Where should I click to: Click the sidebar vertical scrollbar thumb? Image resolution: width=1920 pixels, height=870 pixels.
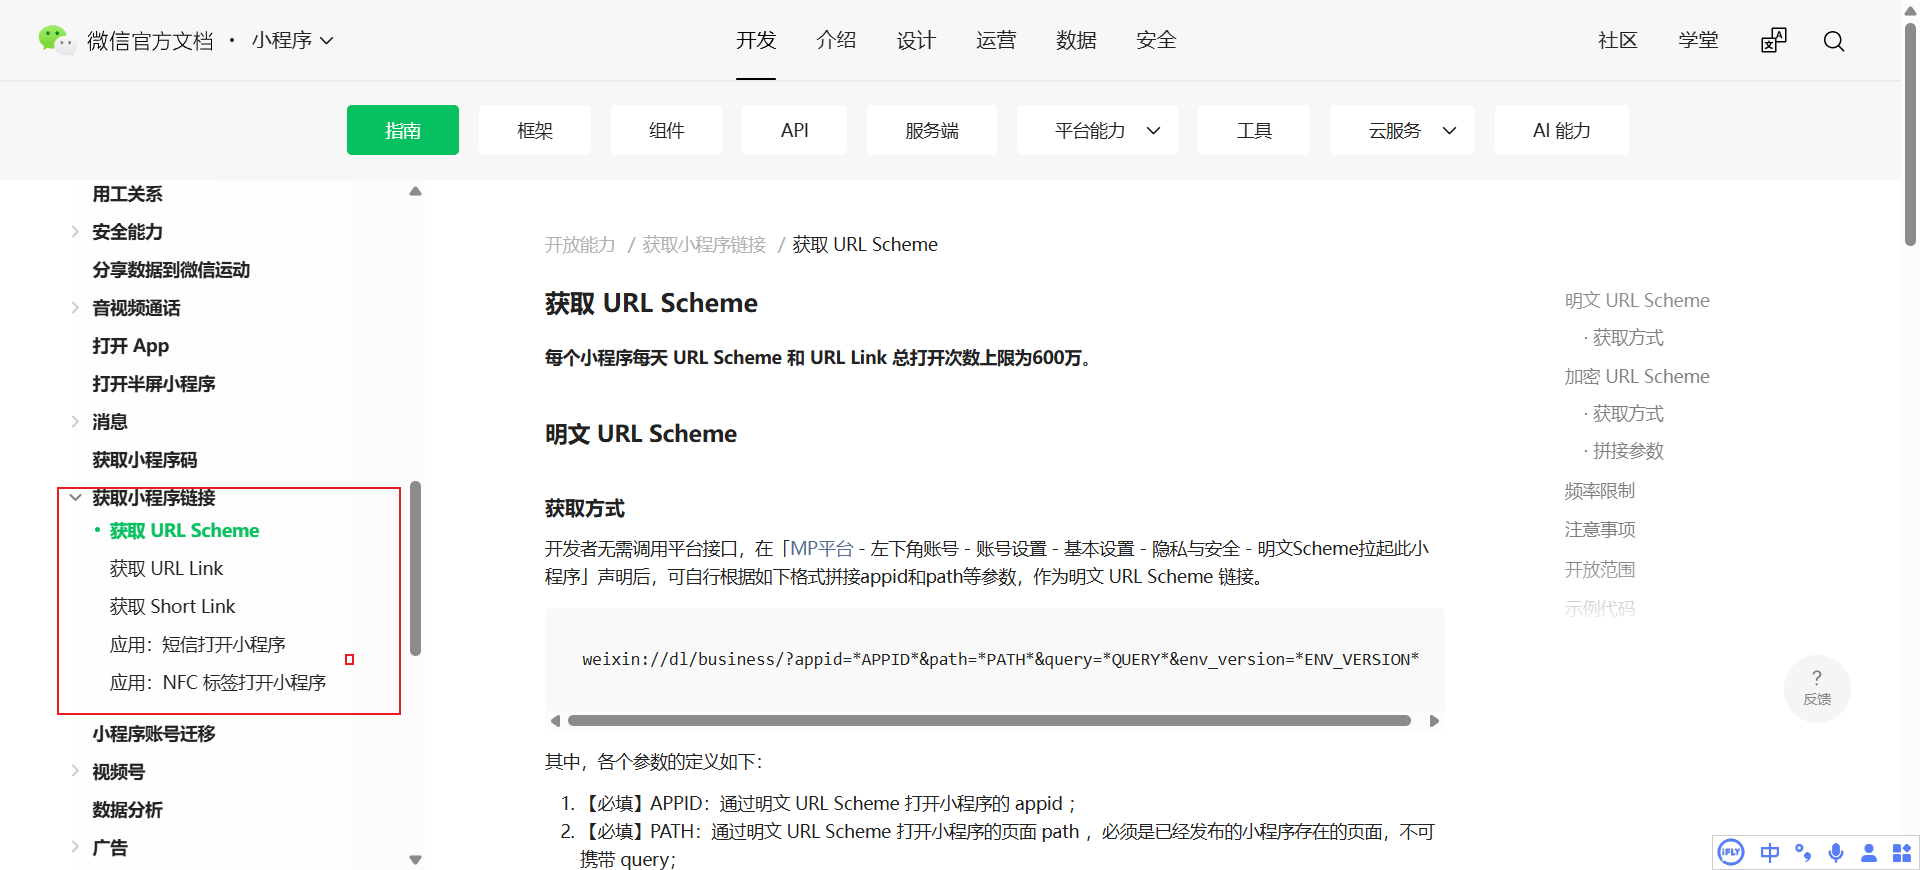[x=415, y=568]
